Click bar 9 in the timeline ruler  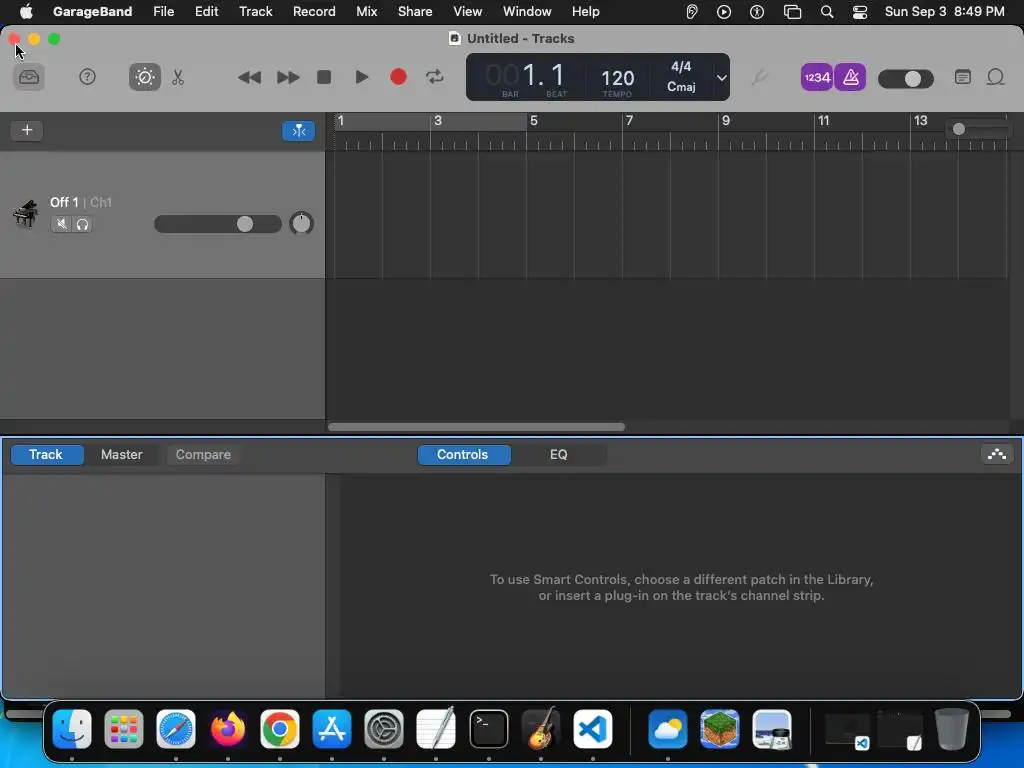(x=726, y=121)
